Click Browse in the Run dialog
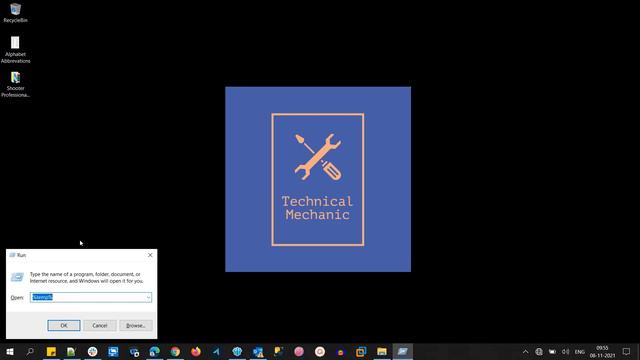Image resolution: width=640 pixels, height=360 pixels. [136, 325]
